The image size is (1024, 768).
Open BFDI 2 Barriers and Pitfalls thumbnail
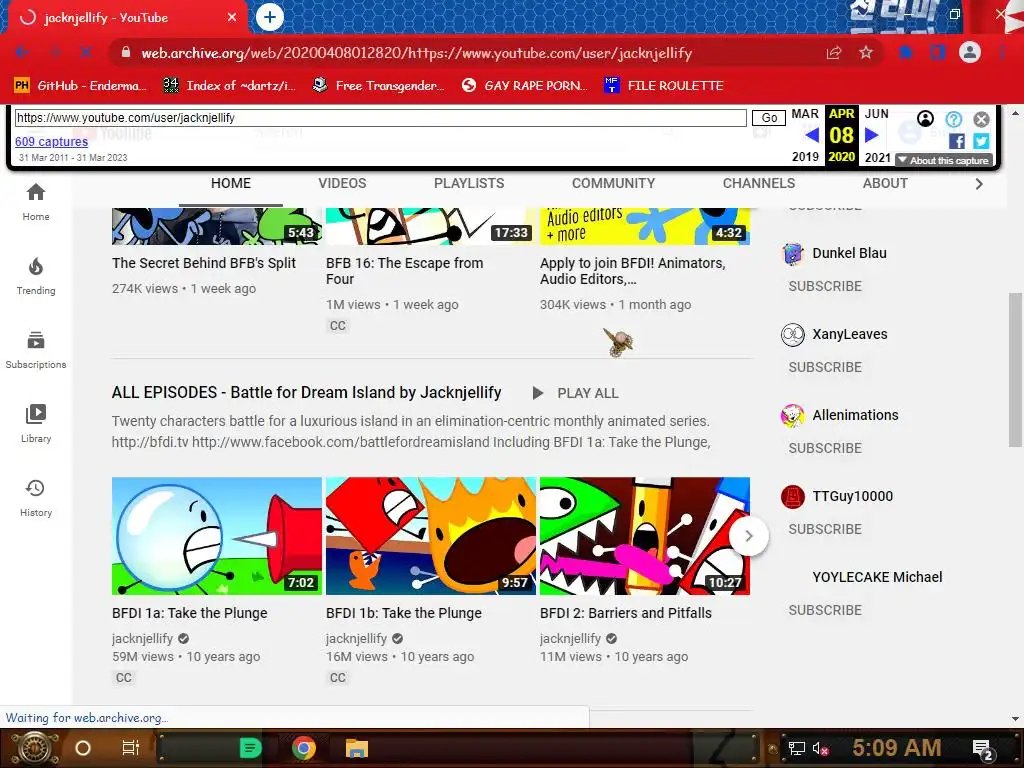(x=645, y=536)
